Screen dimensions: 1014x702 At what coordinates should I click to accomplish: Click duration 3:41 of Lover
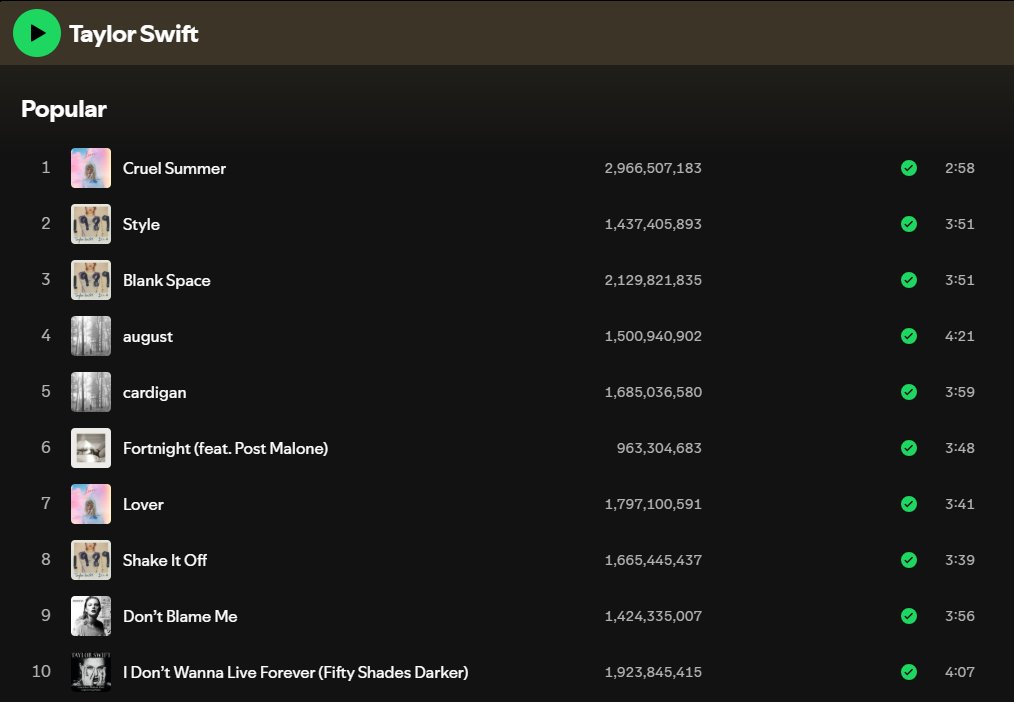pos(960,504)
